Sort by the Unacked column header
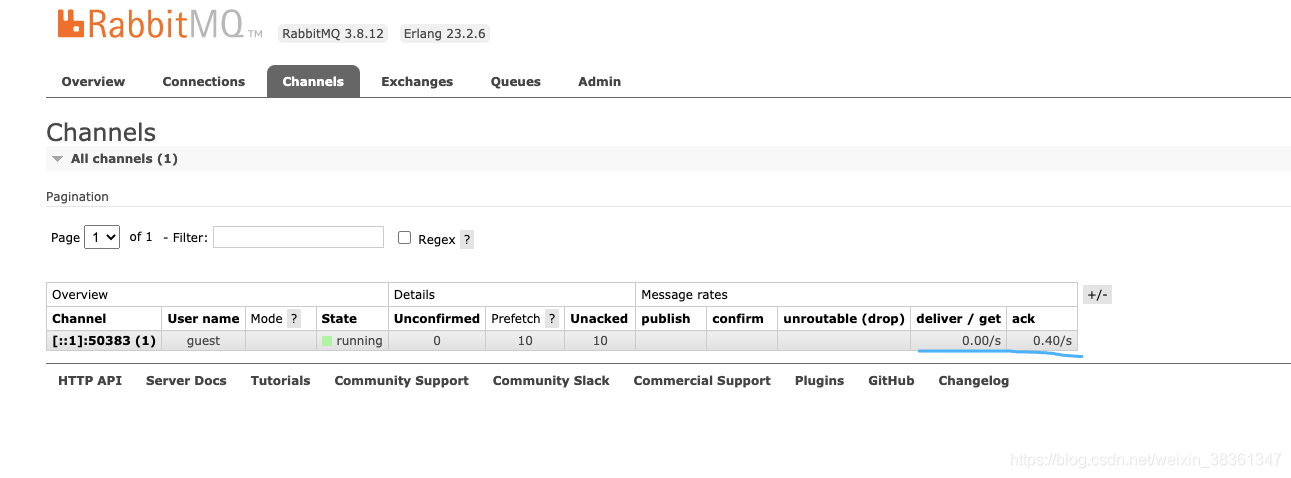Viewport: 1291px width, 478px height. (x=599, y=319)
